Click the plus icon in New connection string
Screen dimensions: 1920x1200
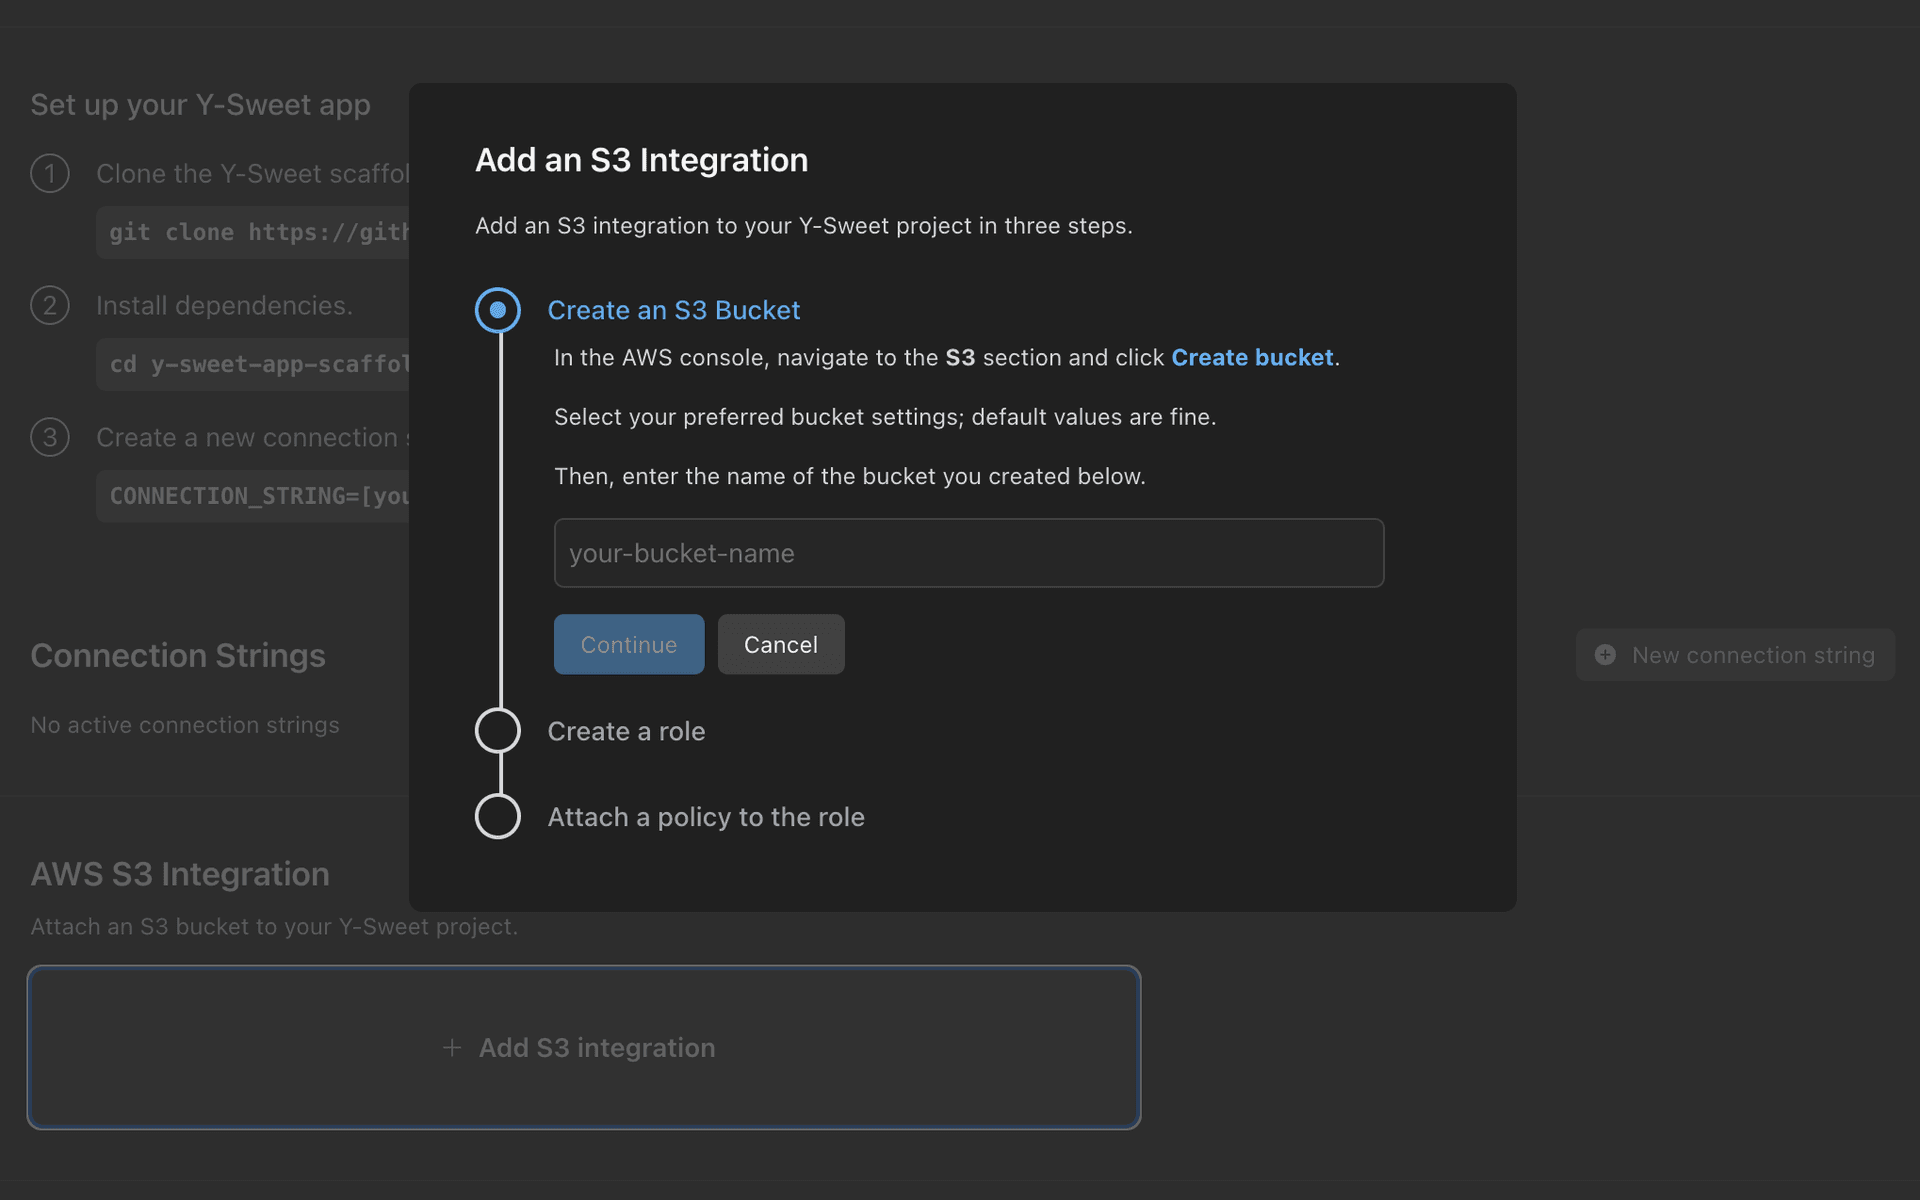(x=1605, y=655)
